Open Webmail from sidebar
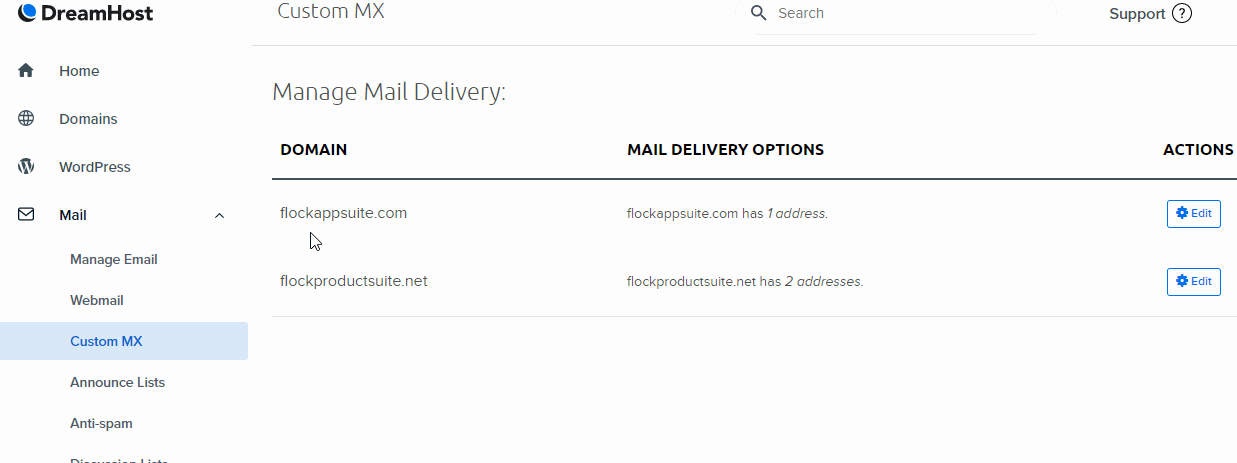Viewport: 1237px width, 463px height. point(97,300)
